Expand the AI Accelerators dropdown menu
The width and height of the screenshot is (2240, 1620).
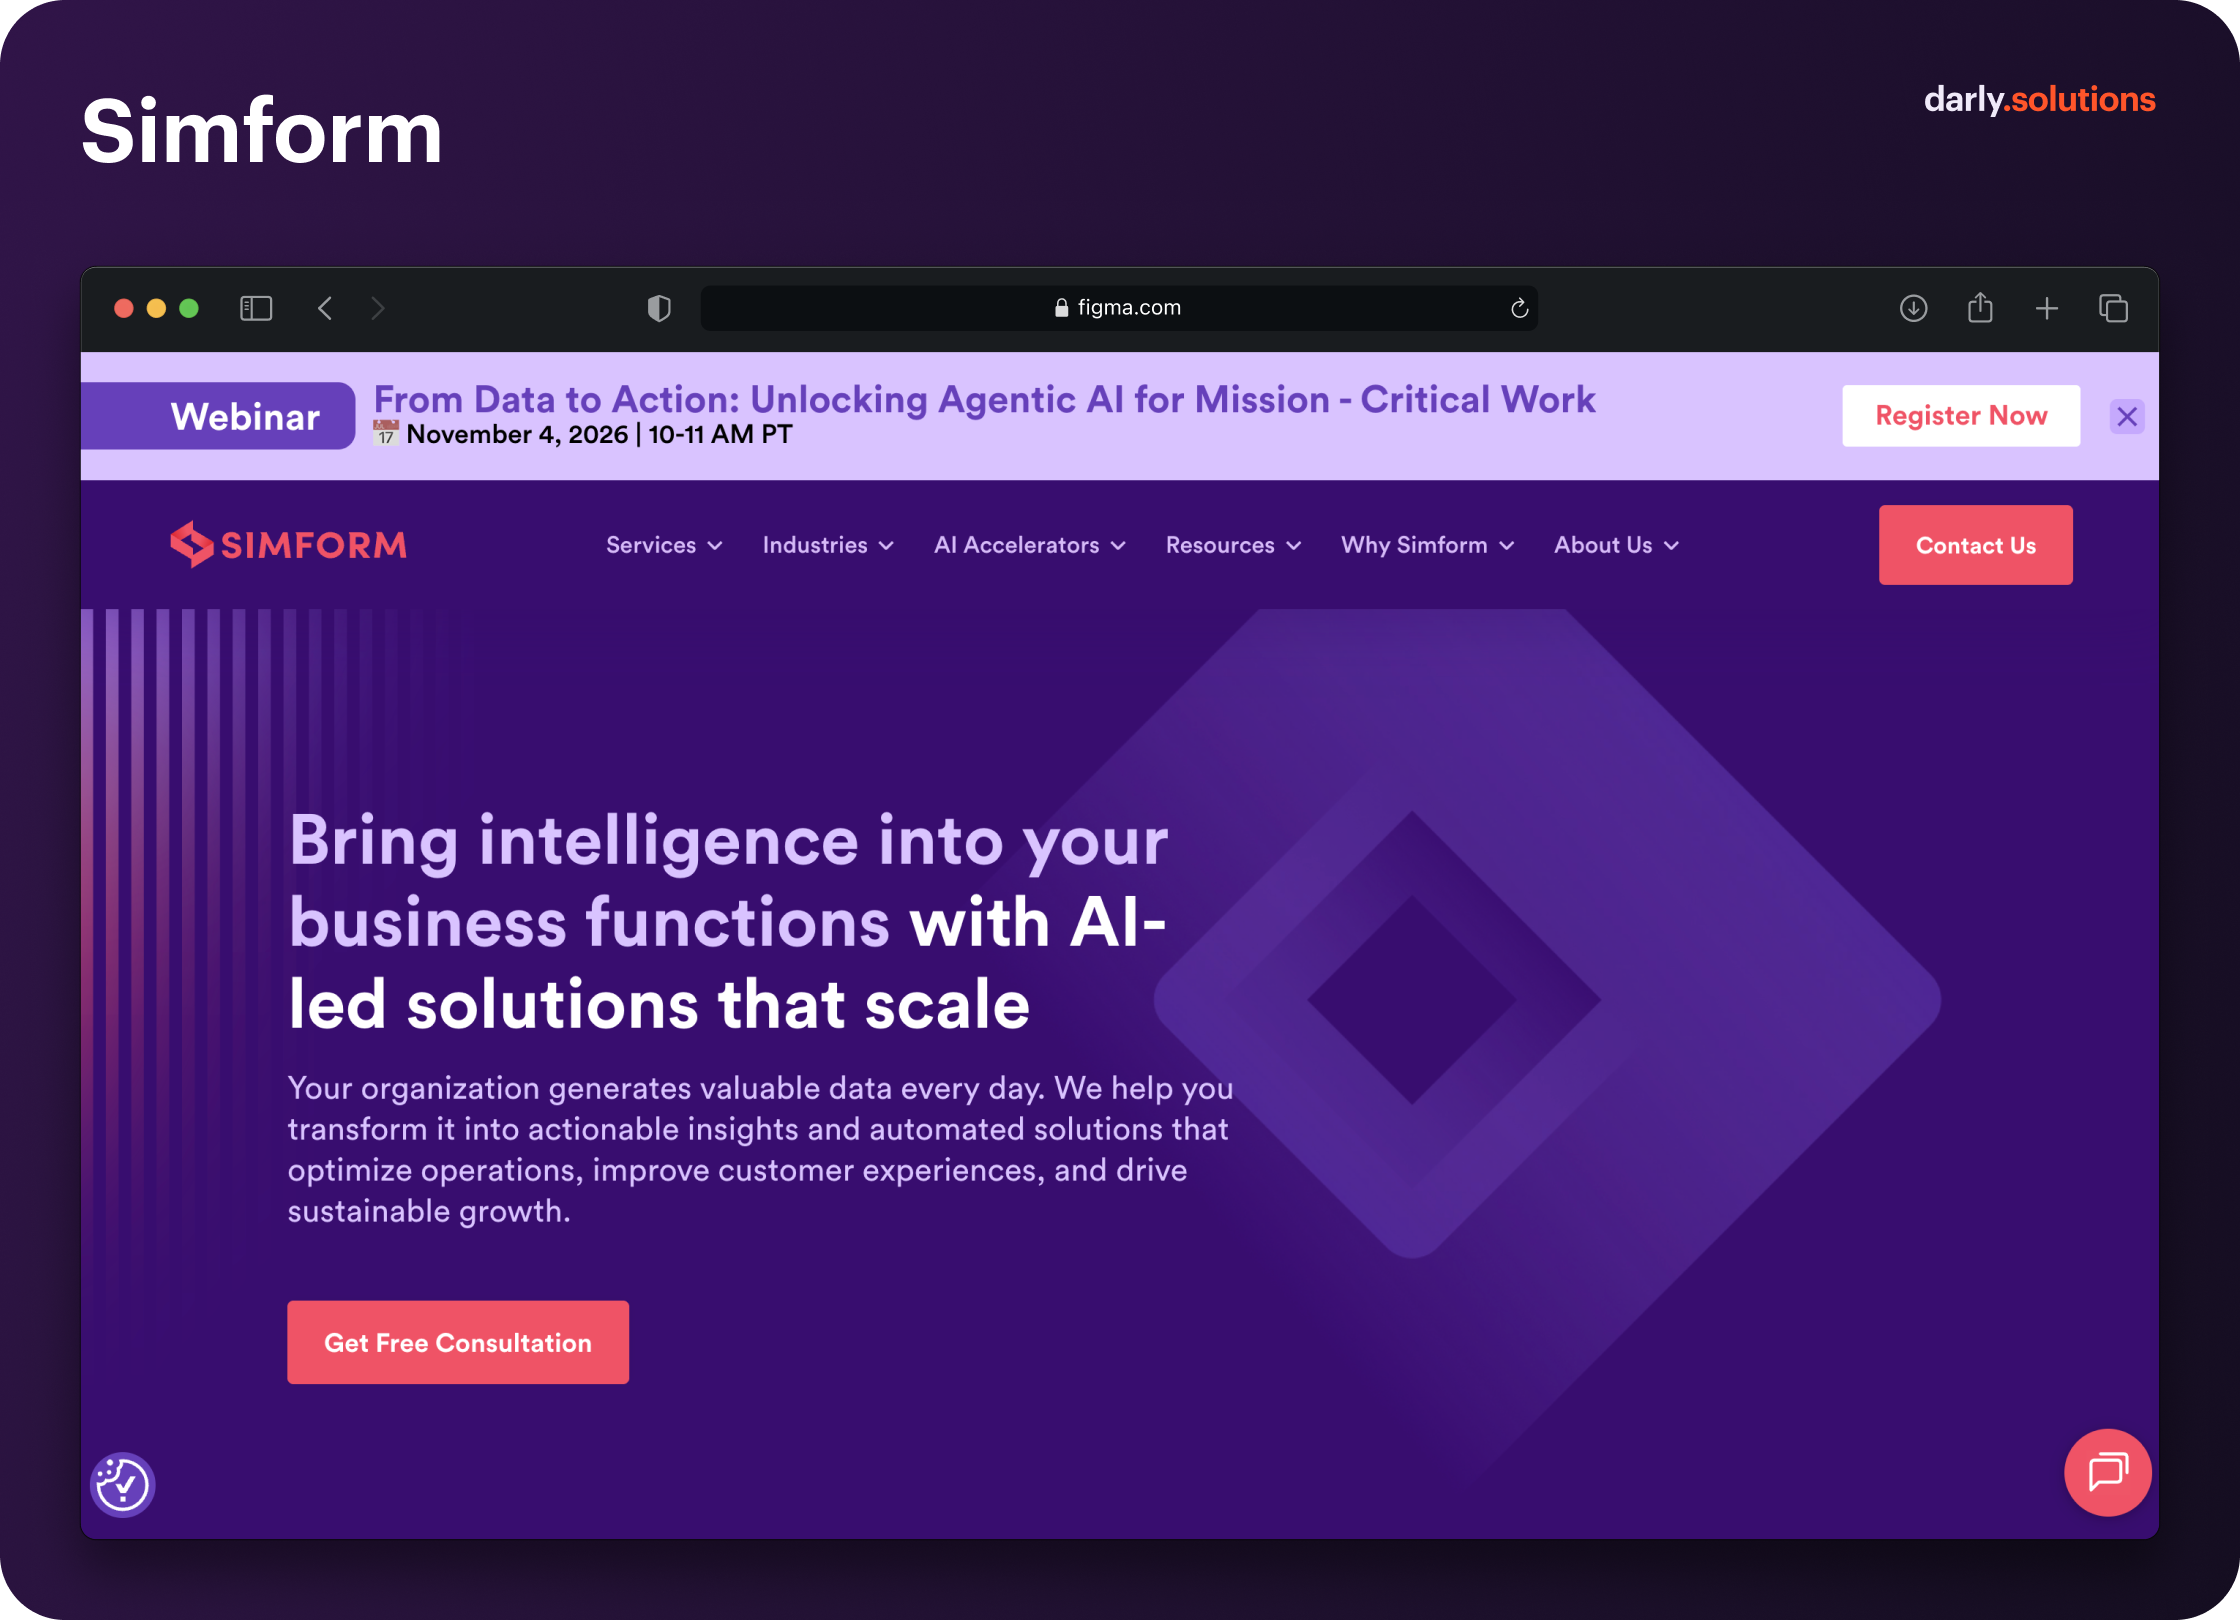click(1030, 545)
